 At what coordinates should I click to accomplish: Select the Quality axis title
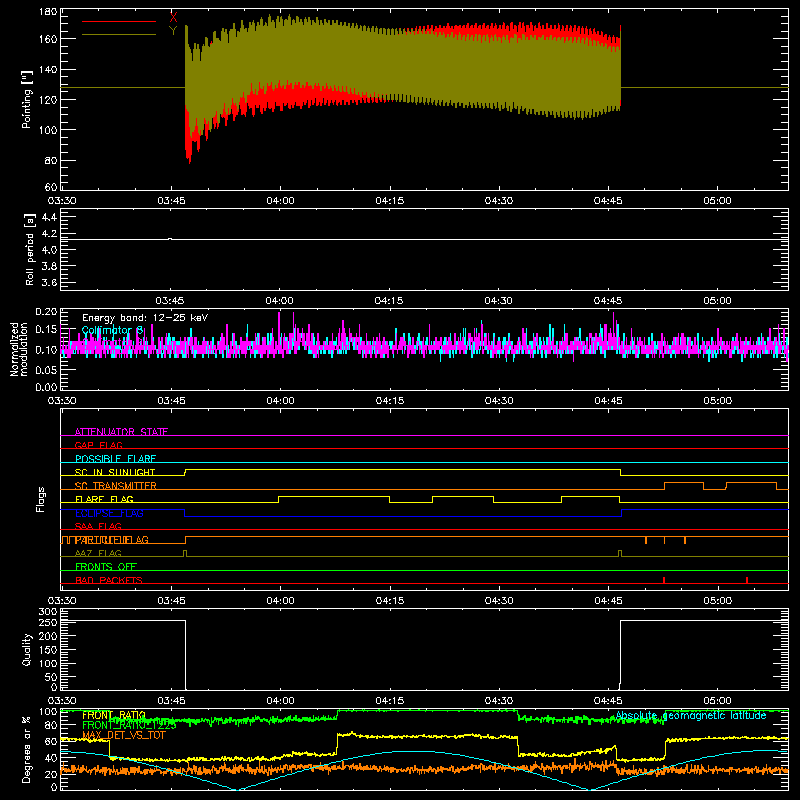[27, 649]
